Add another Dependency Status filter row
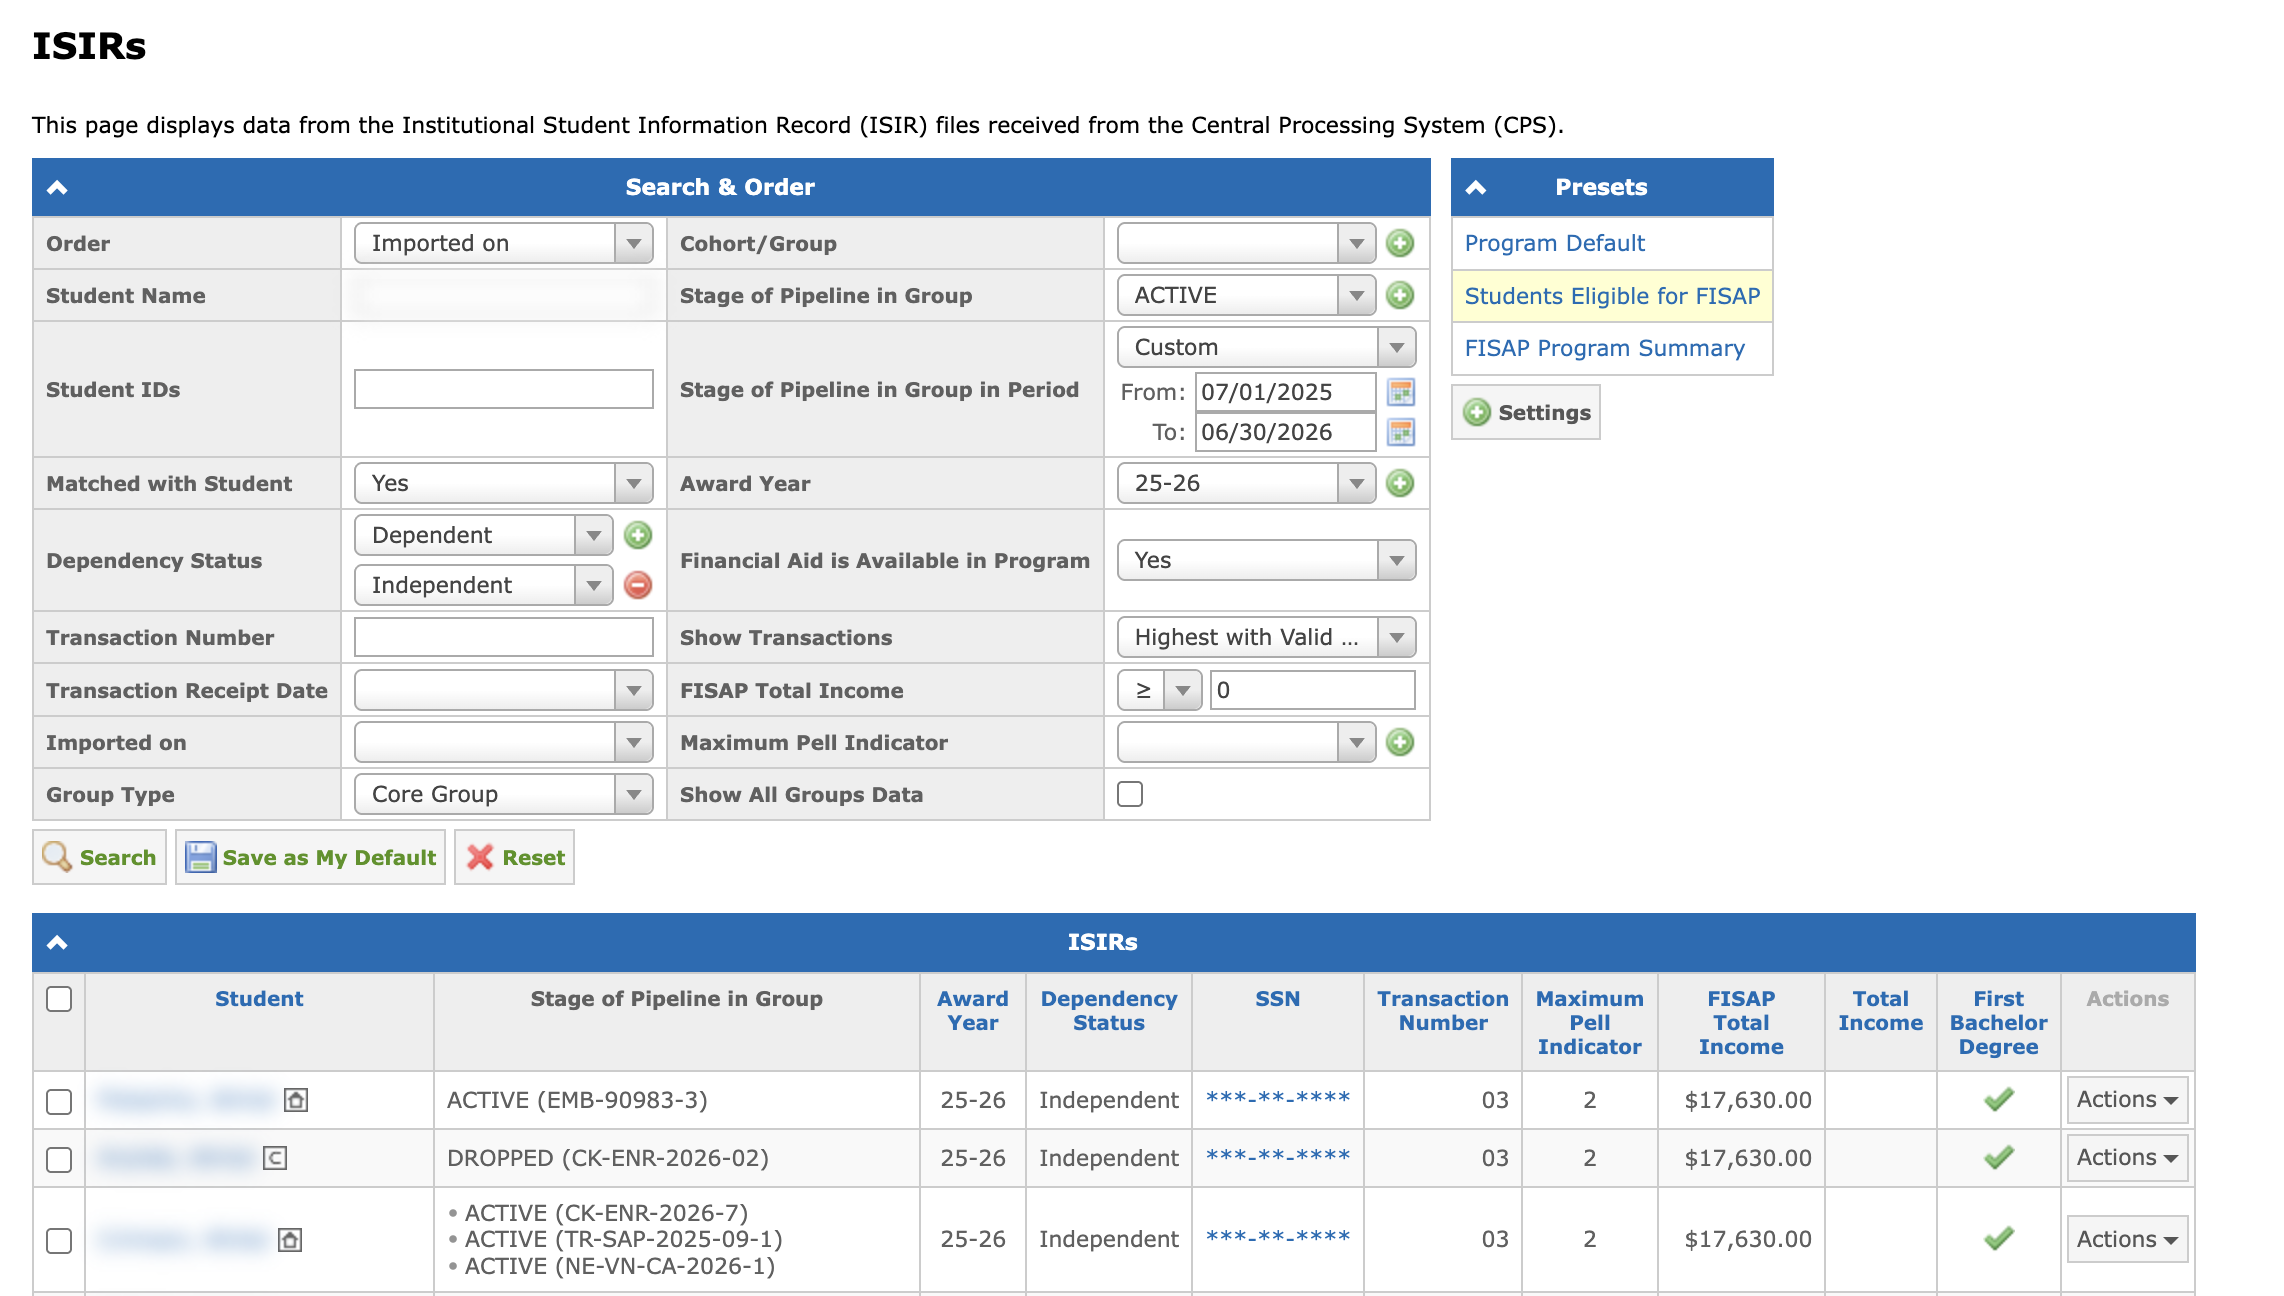 point(638,535)
